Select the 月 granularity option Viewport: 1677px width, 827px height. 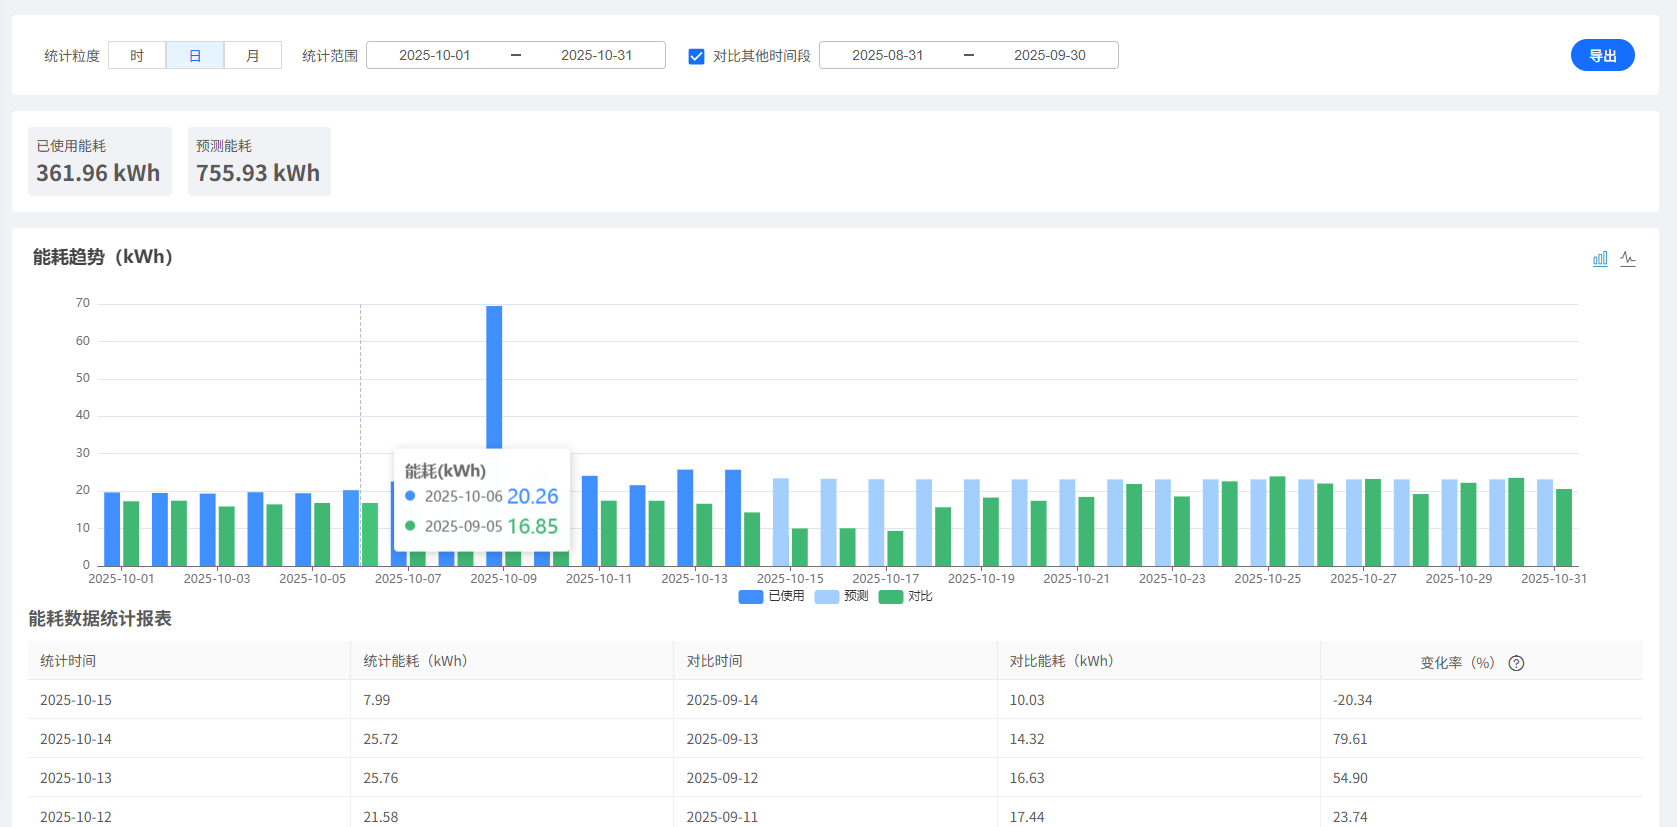point(253,55)
